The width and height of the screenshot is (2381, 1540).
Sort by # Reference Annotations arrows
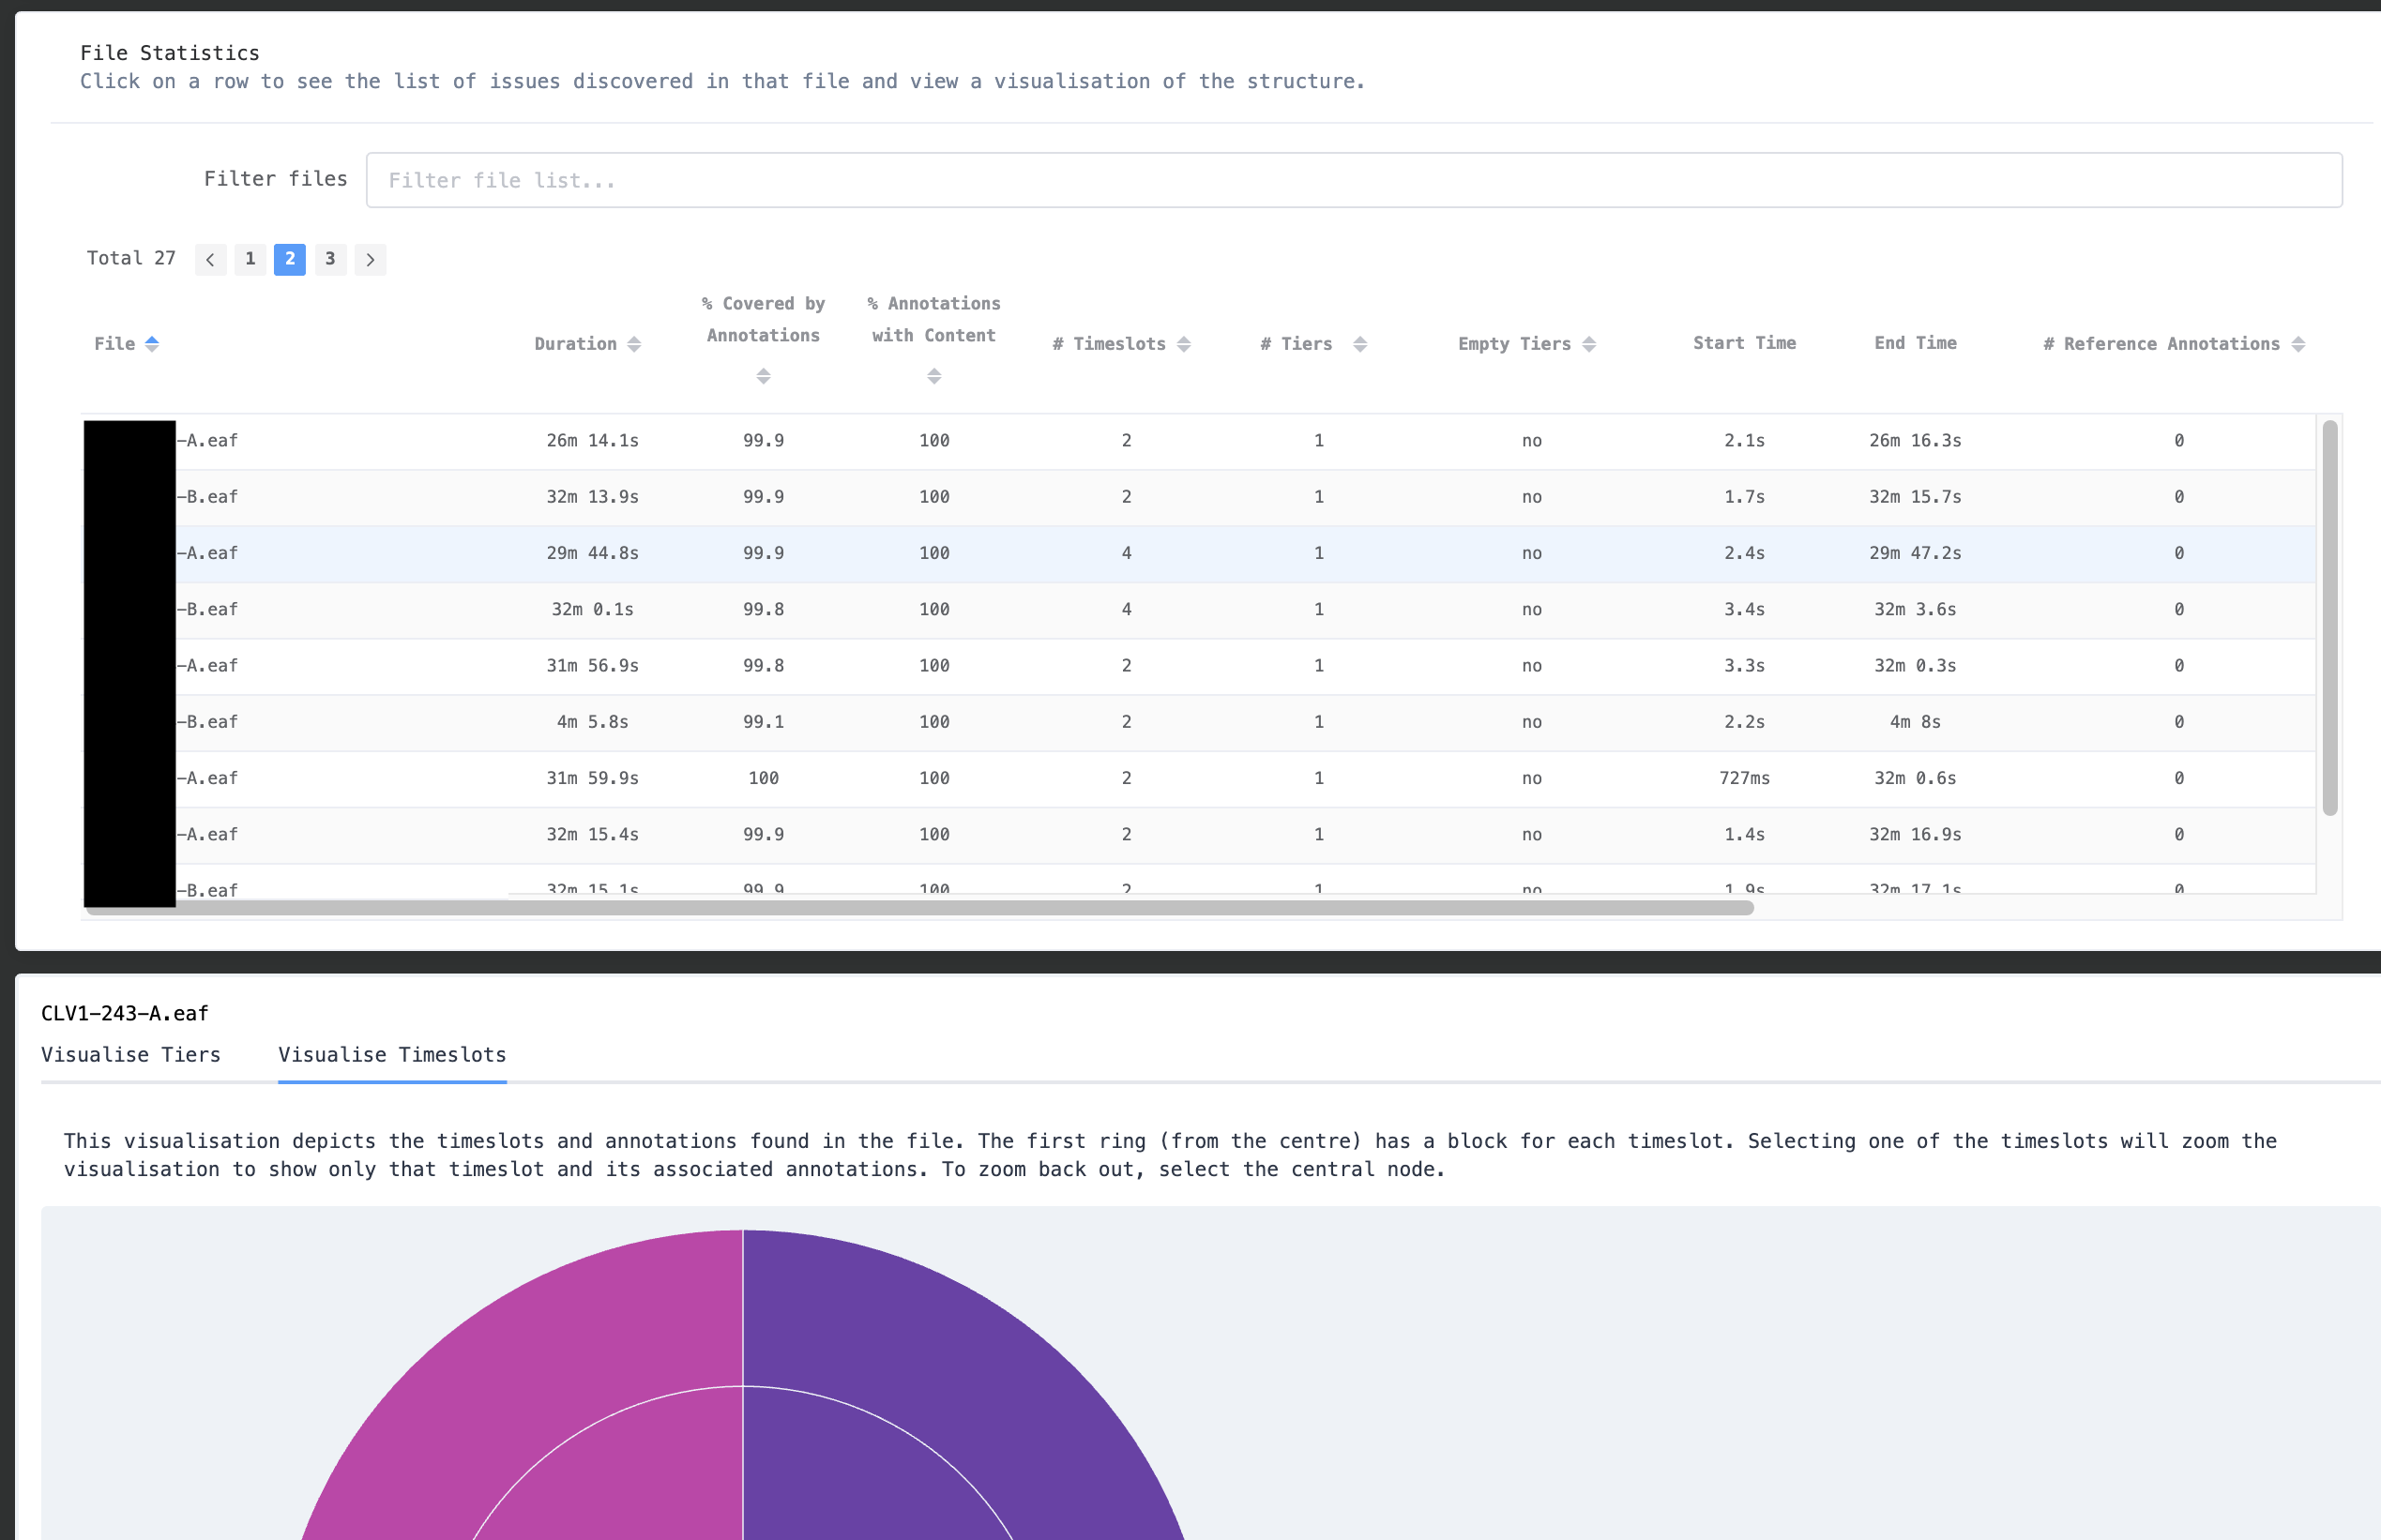coord(2298,344)
